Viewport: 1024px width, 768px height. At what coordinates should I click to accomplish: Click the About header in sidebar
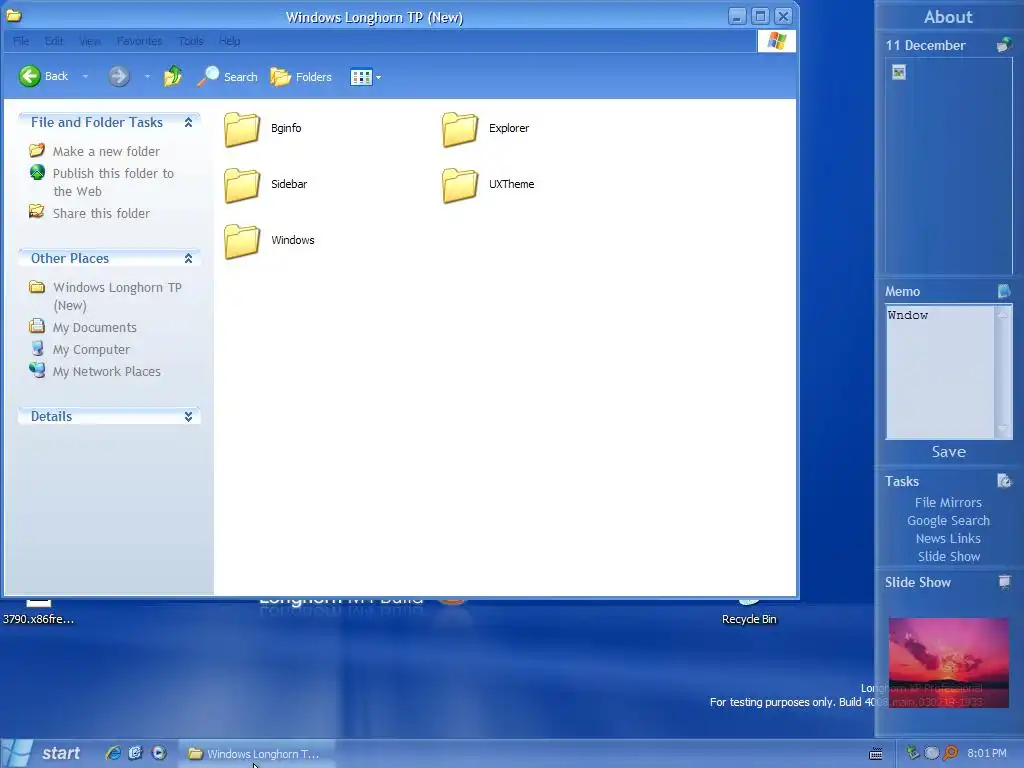(x=948, y=17)
